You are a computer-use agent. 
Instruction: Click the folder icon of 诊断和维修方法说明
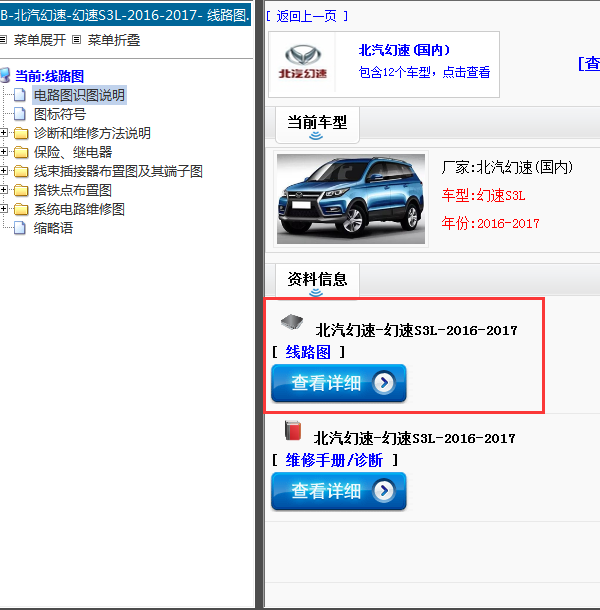click(21, 133)
